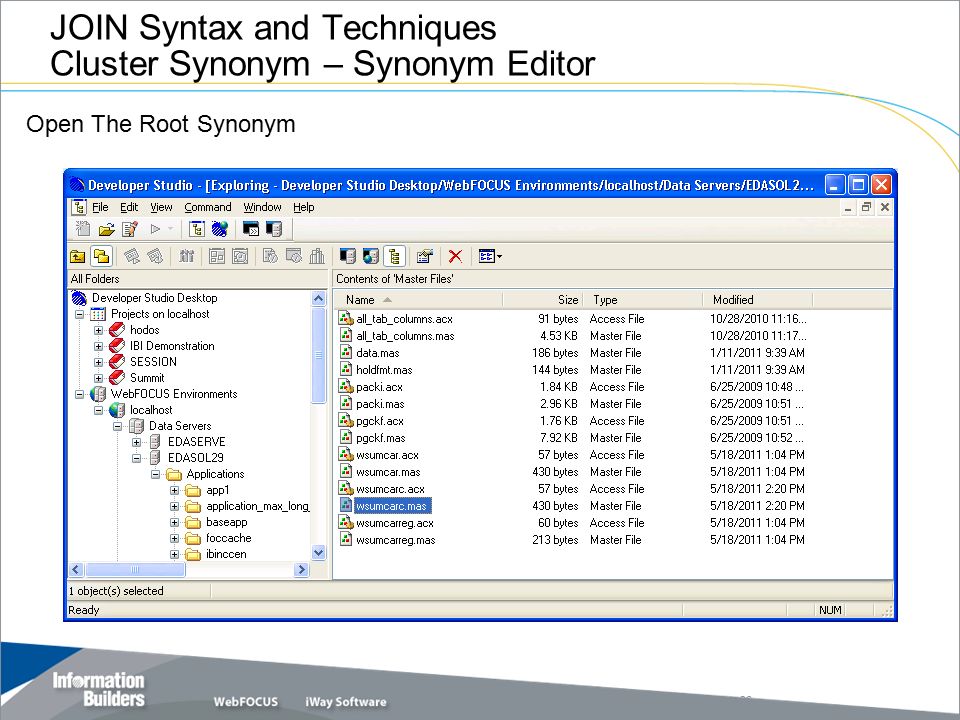The width and height of the screenshot is (960, 720).
Task: Select the pgckf.mas file
Action: tap(381, 438)
